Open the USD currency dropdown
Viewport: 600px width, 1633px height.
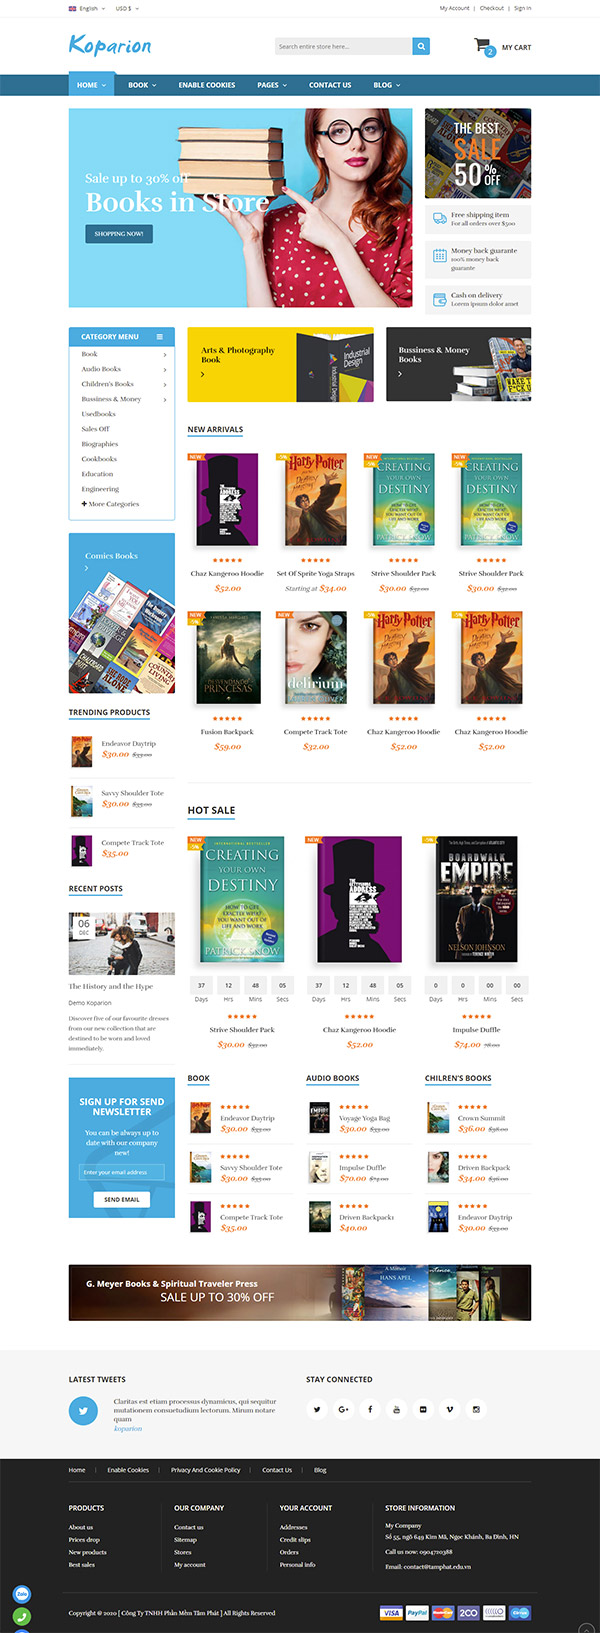click(127, 8)
